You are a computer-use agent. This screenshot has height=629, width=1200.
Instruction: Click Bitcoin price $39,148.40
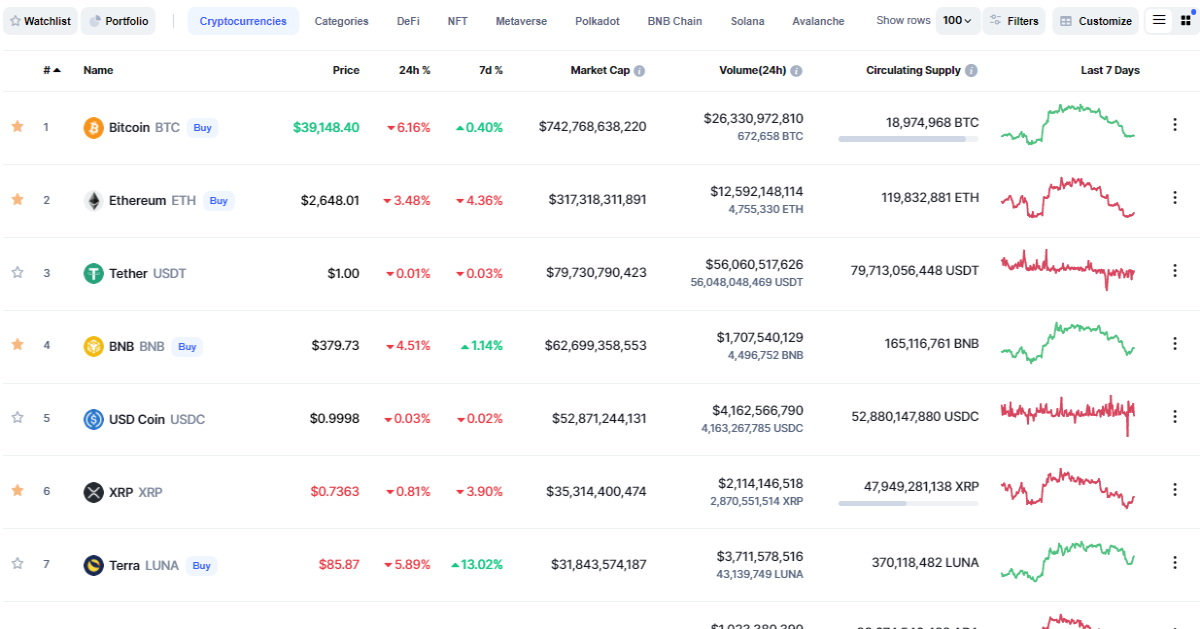point(326,128)
